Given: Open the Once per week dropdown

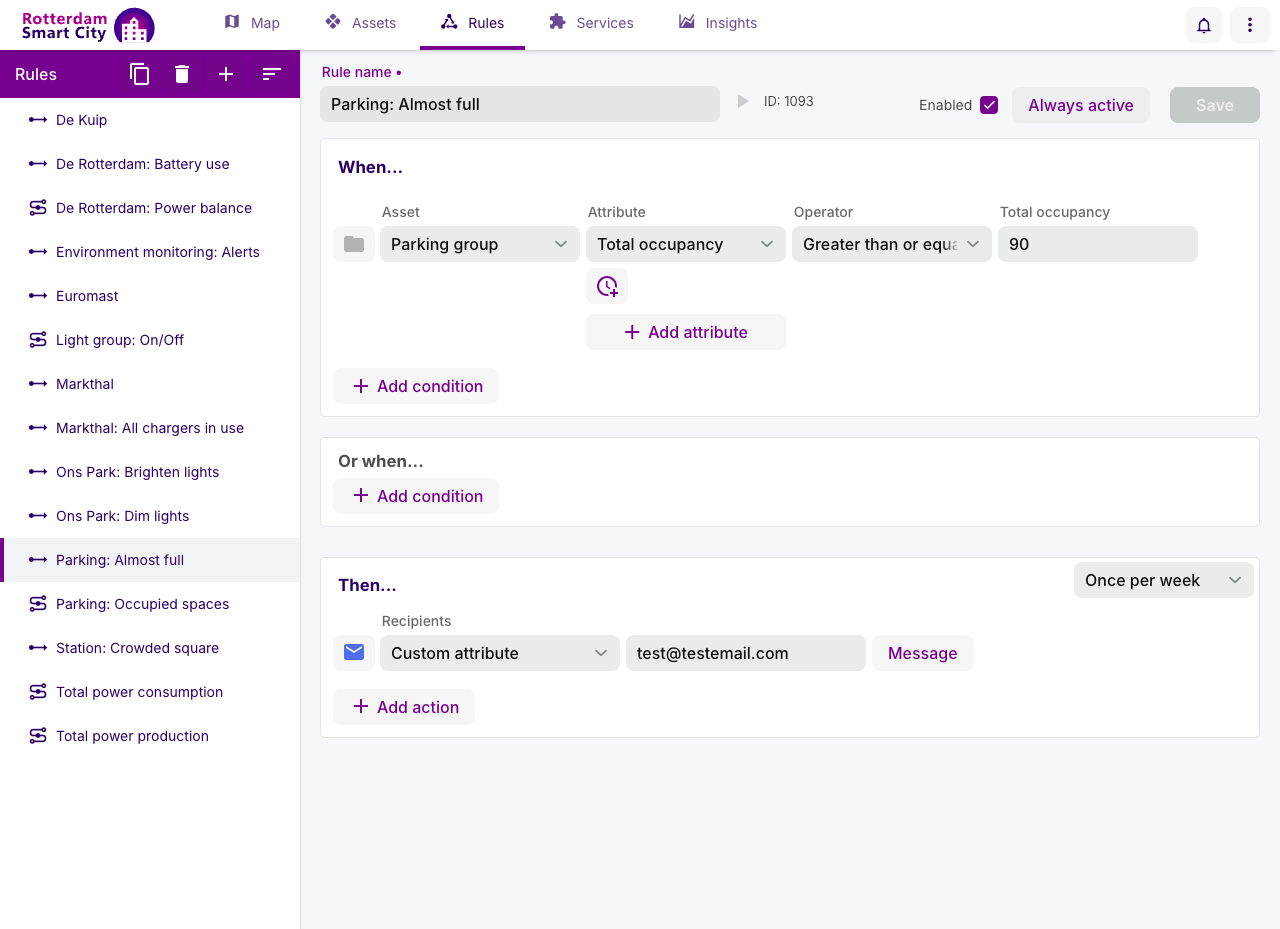Looking at the screenshot, I should tap(1164, 580).
